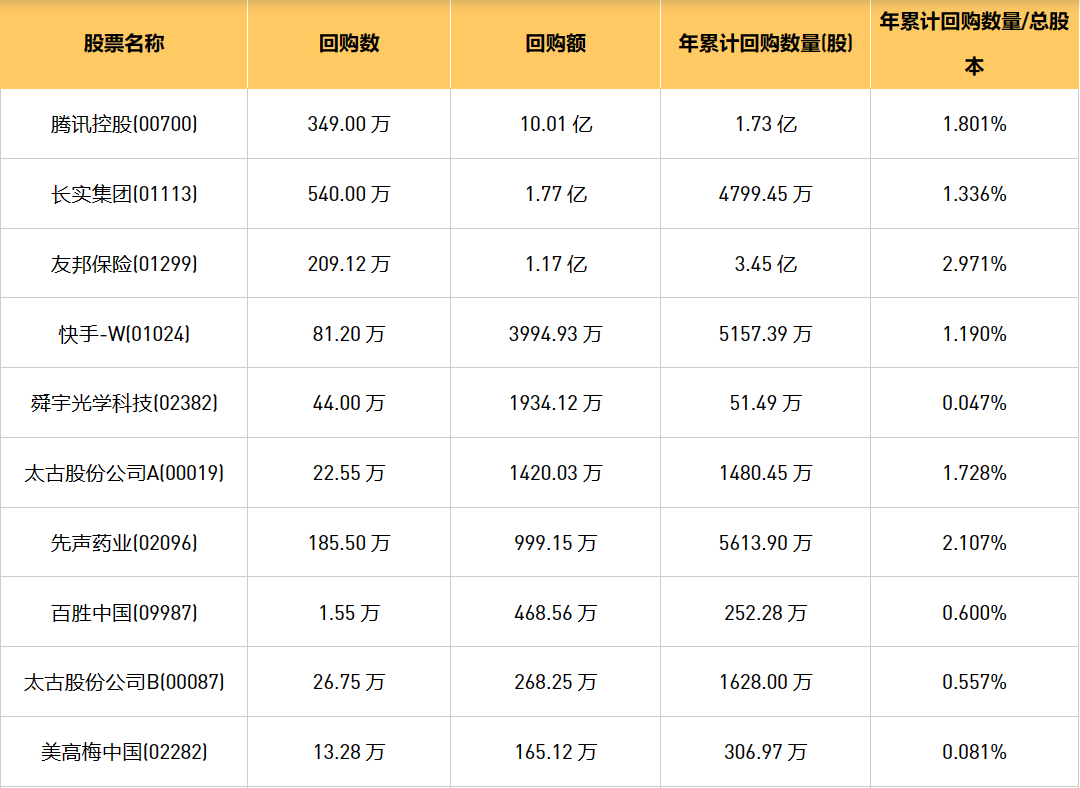Click the 540.00 万 buyback count cell
1080x788 pixels.
tap(349, 194)
